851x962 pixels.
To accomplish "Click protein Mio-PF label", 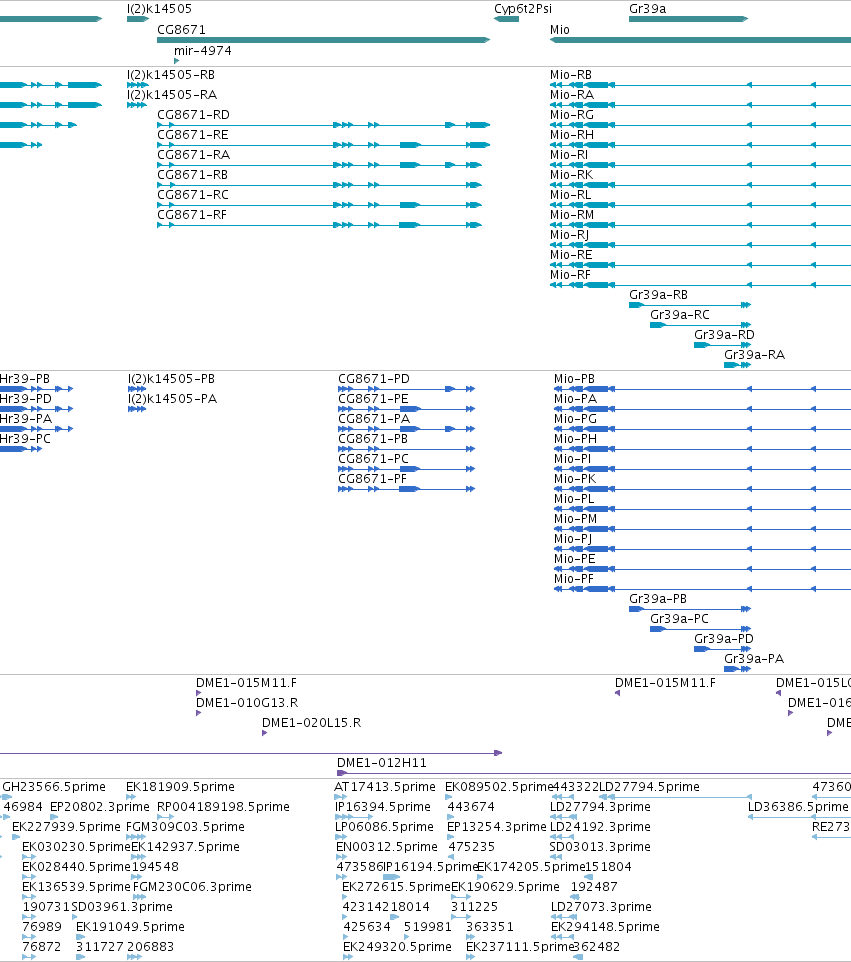I will click(x=574, y=579).
